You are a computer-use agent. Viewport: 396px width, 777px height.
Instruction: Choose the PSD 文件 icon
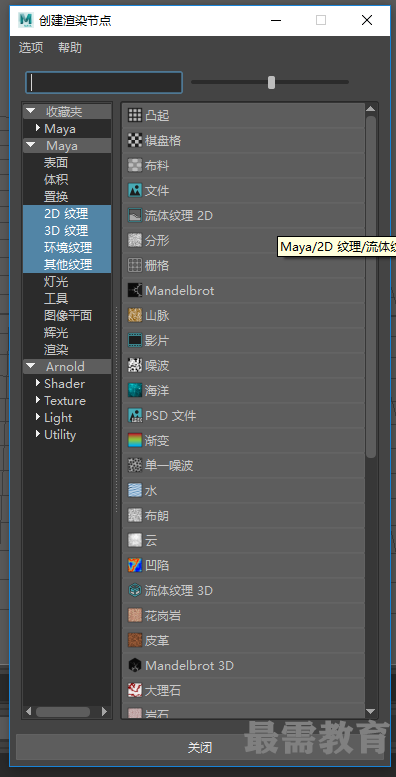tap(135, 415)
